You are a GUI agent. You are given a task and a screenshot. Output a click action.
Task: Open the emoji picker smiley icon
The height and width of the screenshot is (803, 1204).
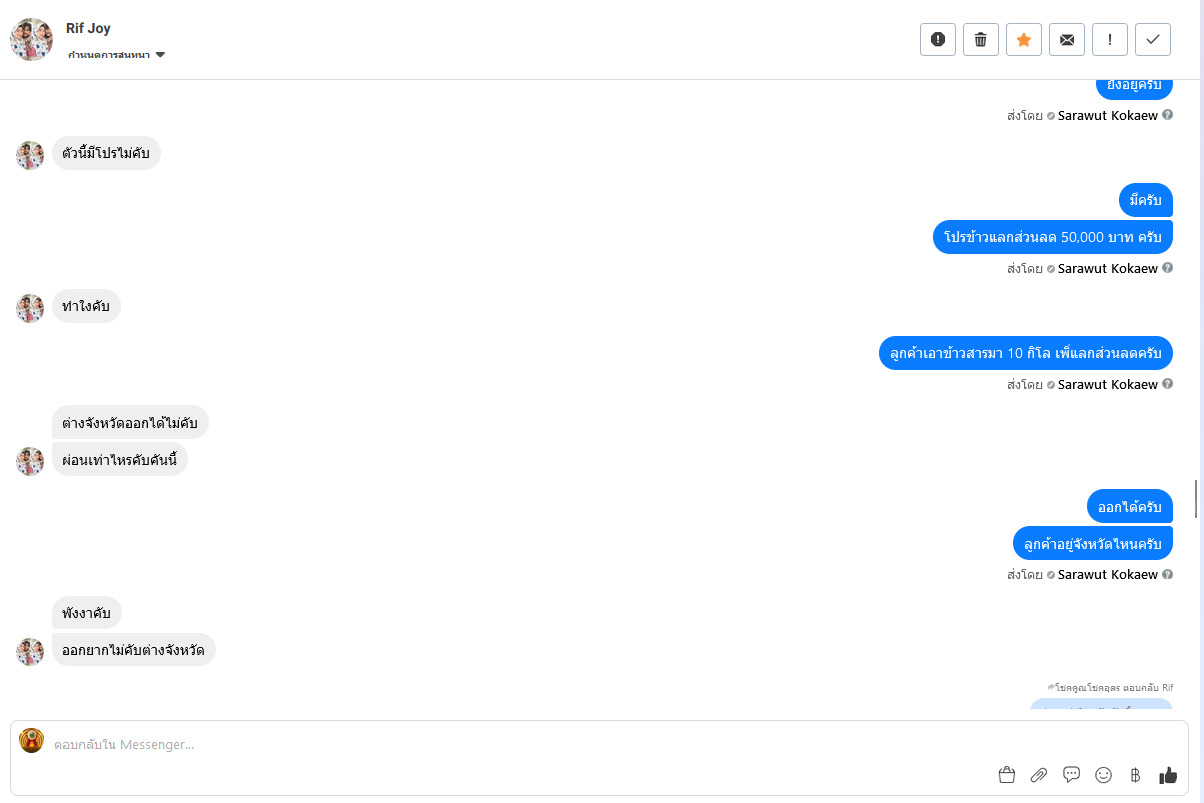tap(1104, 775)
